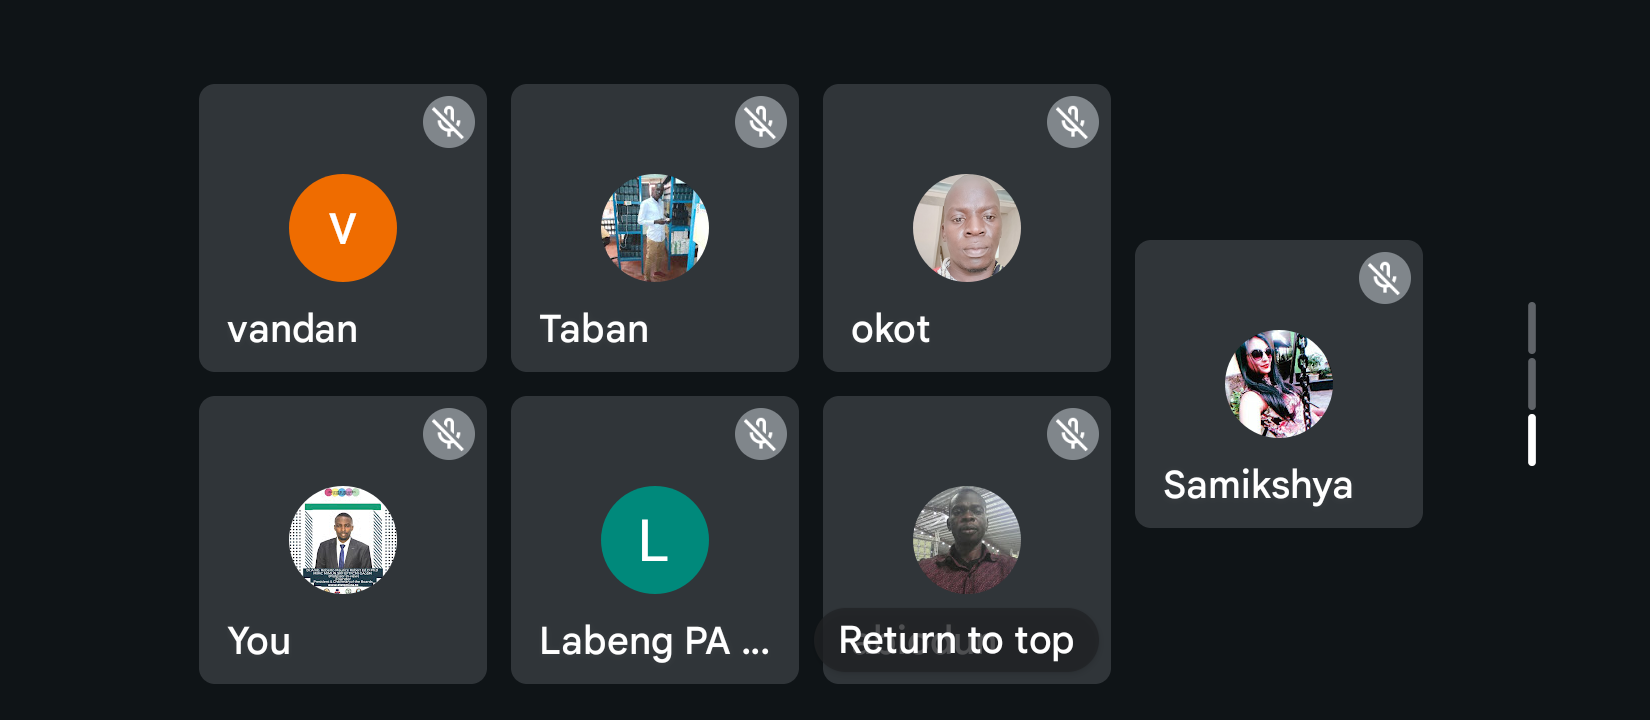The width and height of the screenshot is (1650, 720).
Task: Click the highlighted bottom page indicator bar
Action: [1532, 440]
